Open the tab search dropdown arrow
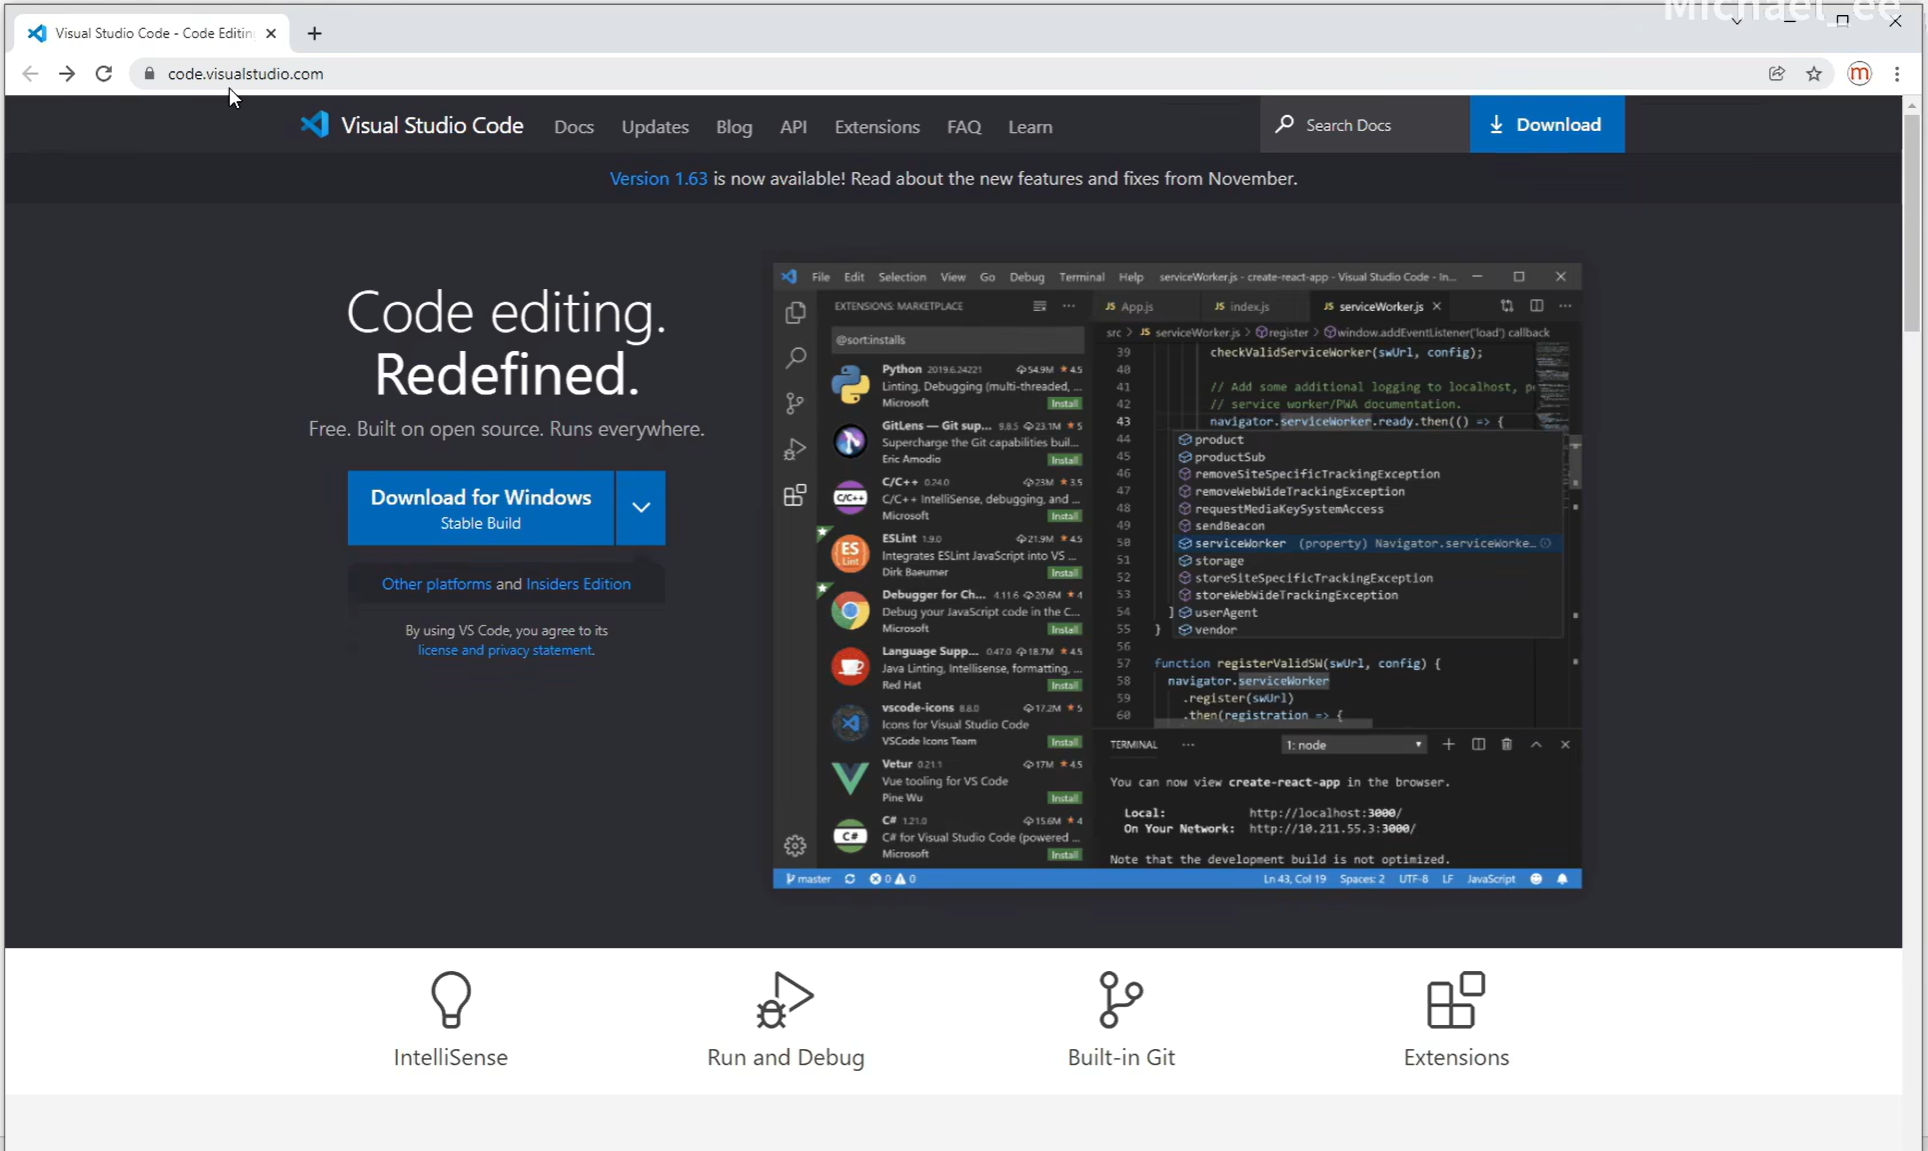Screen dimensions: 1928x1151 coord(1736,21)
